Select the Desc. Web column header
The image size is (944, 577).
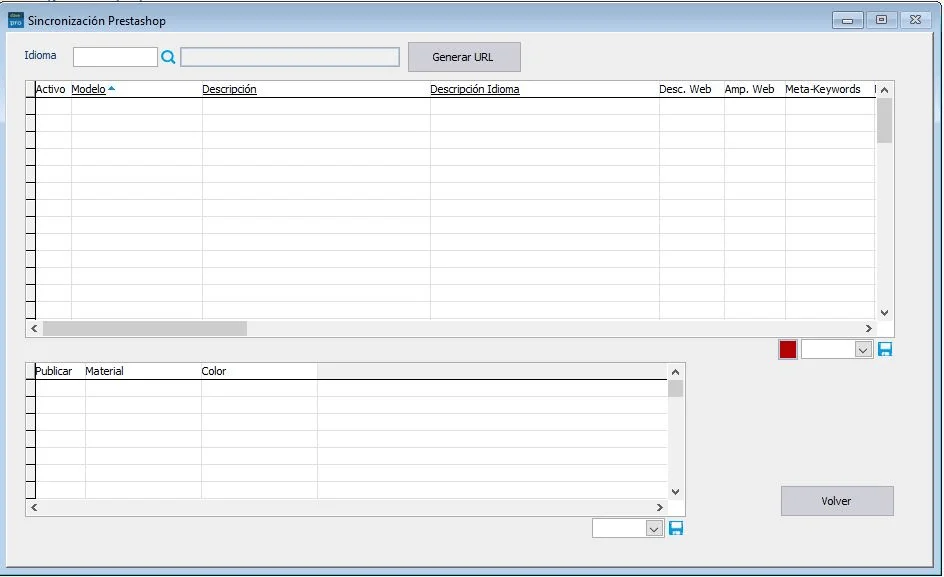[x=685, y=89]
